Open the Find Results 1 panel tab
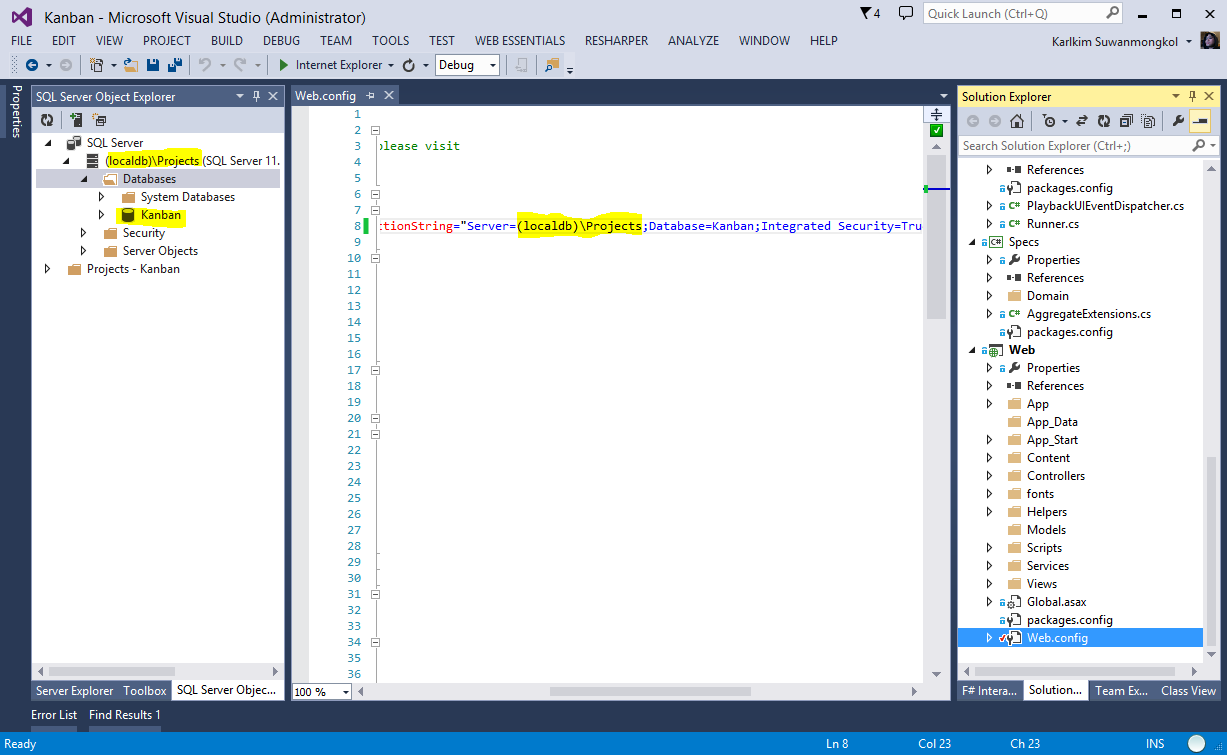The width and height of the screenshot is (1227, 755). pos(125,715)
